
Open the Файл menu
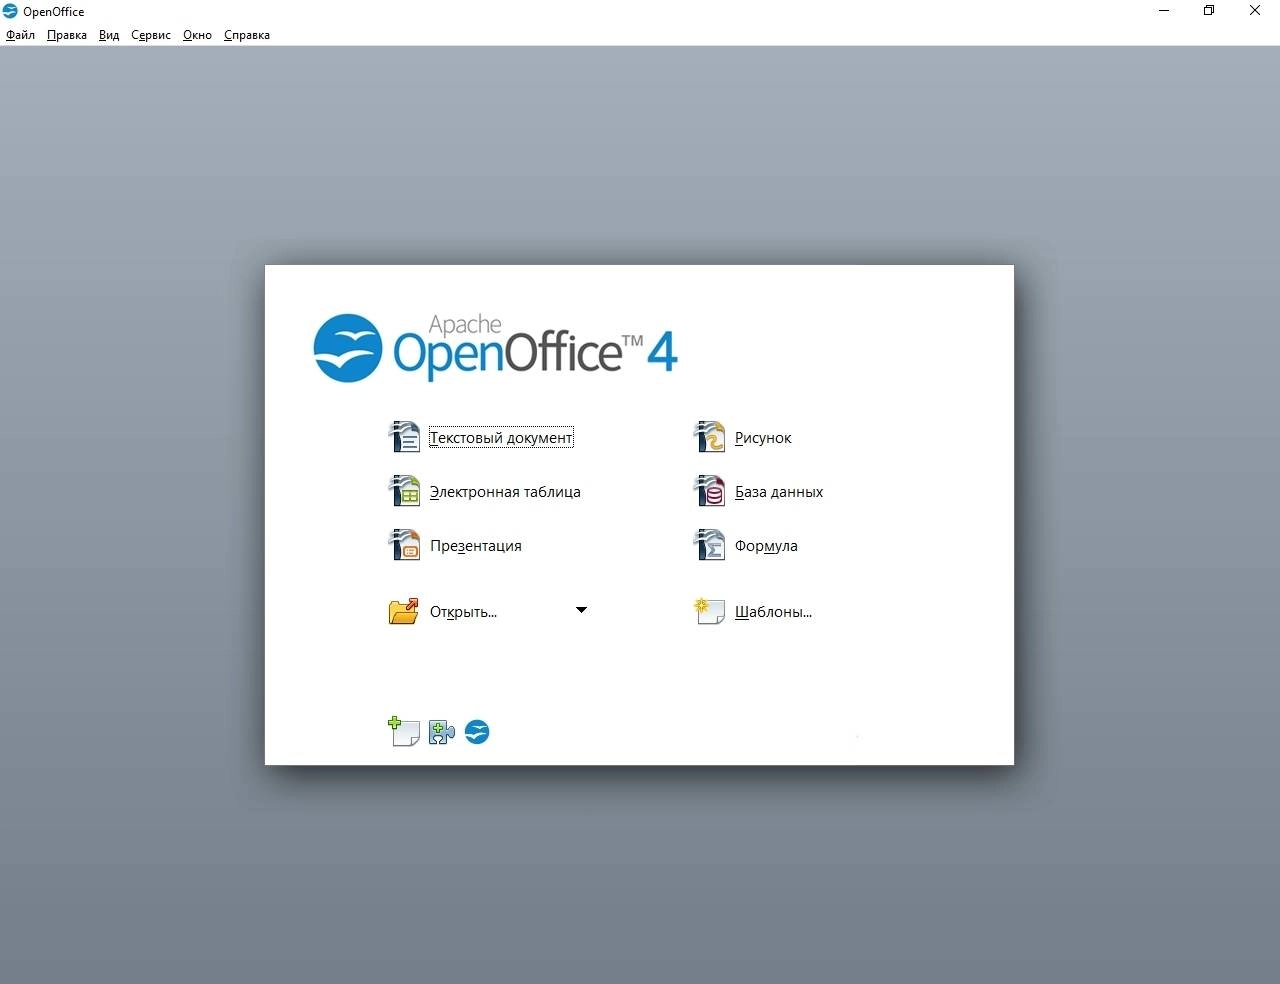(20, 35)
